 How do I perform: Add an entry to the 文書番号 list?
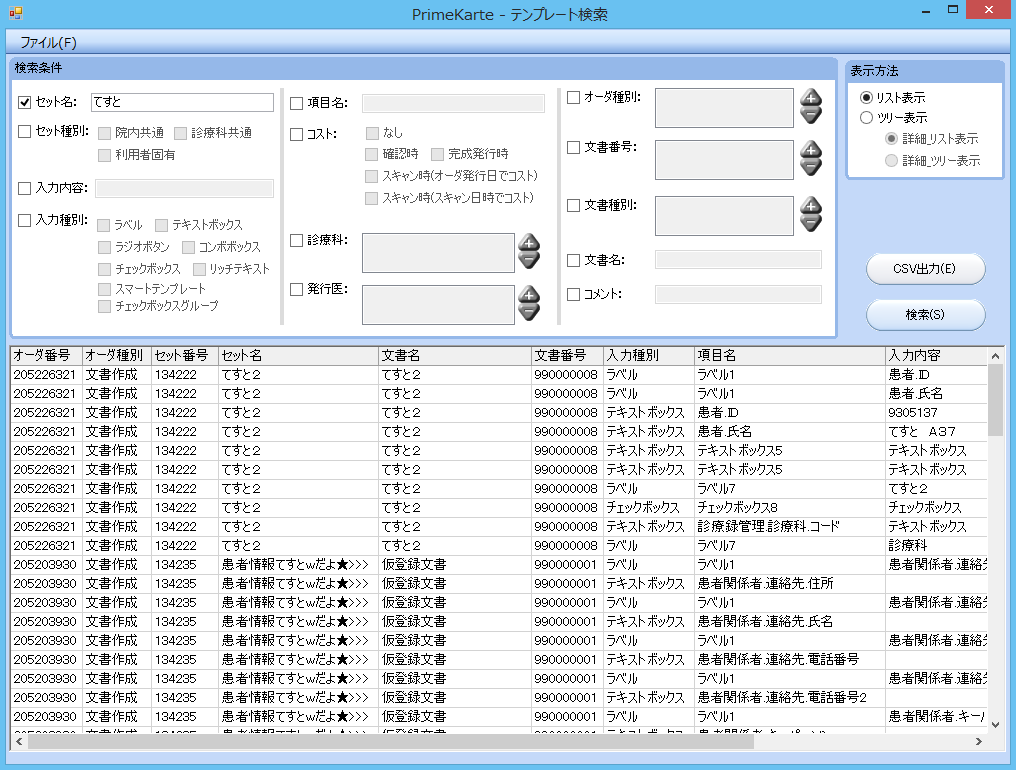click(811, 150)
